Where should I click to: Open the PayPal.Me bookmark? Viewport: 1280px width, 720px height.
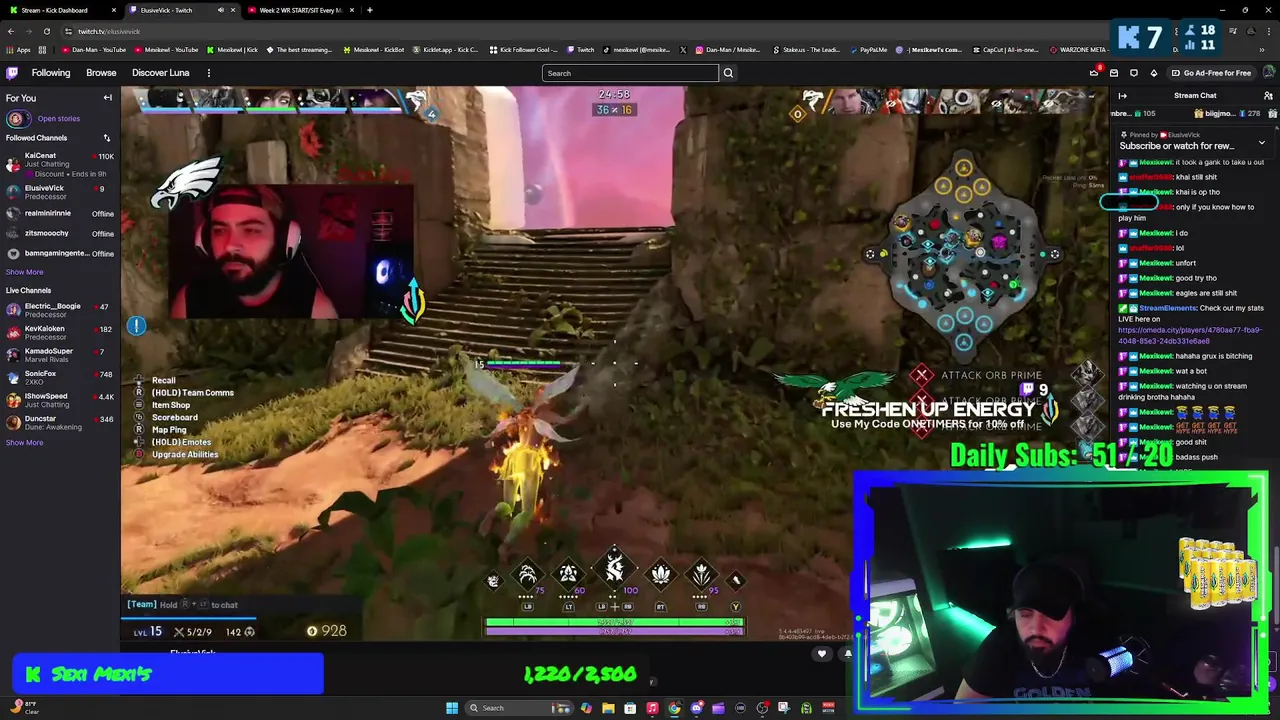pyautogui.click(x=867, y=50)
